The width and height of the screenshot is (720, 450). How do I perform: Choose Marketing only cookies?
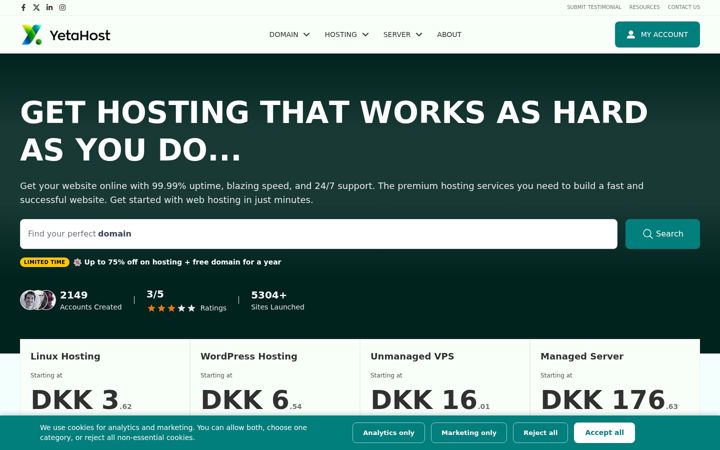(x=469, y=433)
